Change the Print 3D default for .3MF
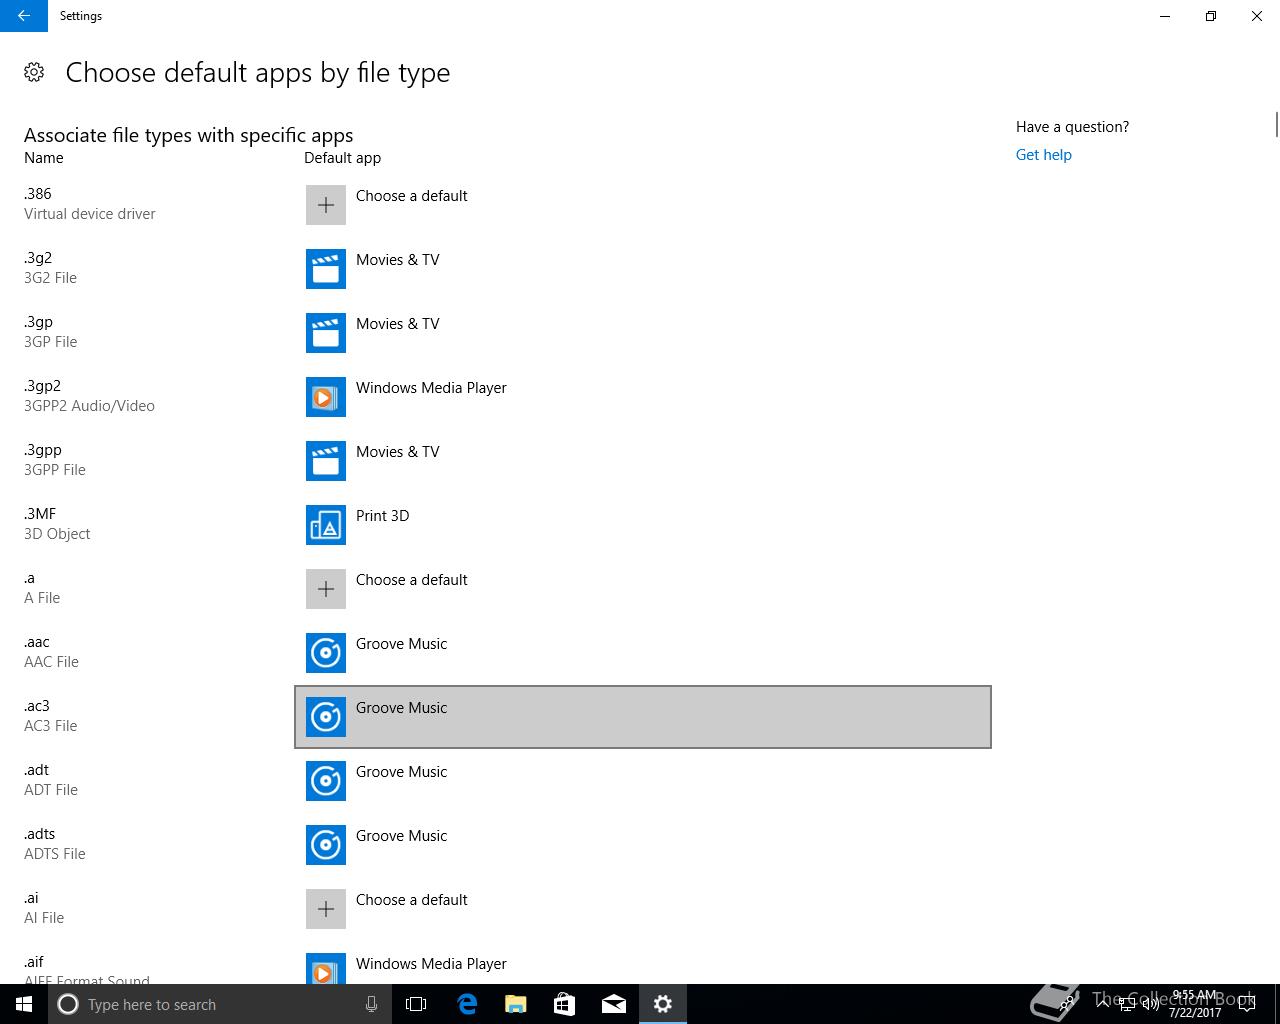 coord(643,525)
